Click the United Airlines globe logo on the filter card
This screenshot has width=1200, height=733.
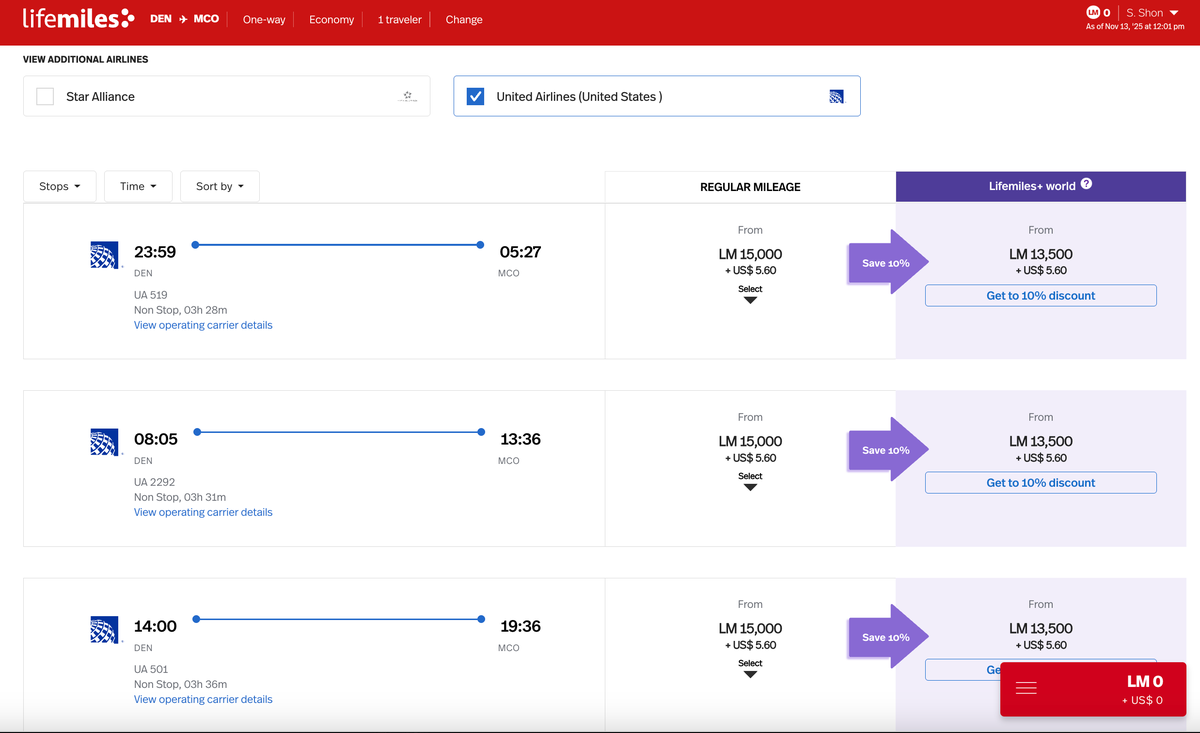tap(837, 96)
